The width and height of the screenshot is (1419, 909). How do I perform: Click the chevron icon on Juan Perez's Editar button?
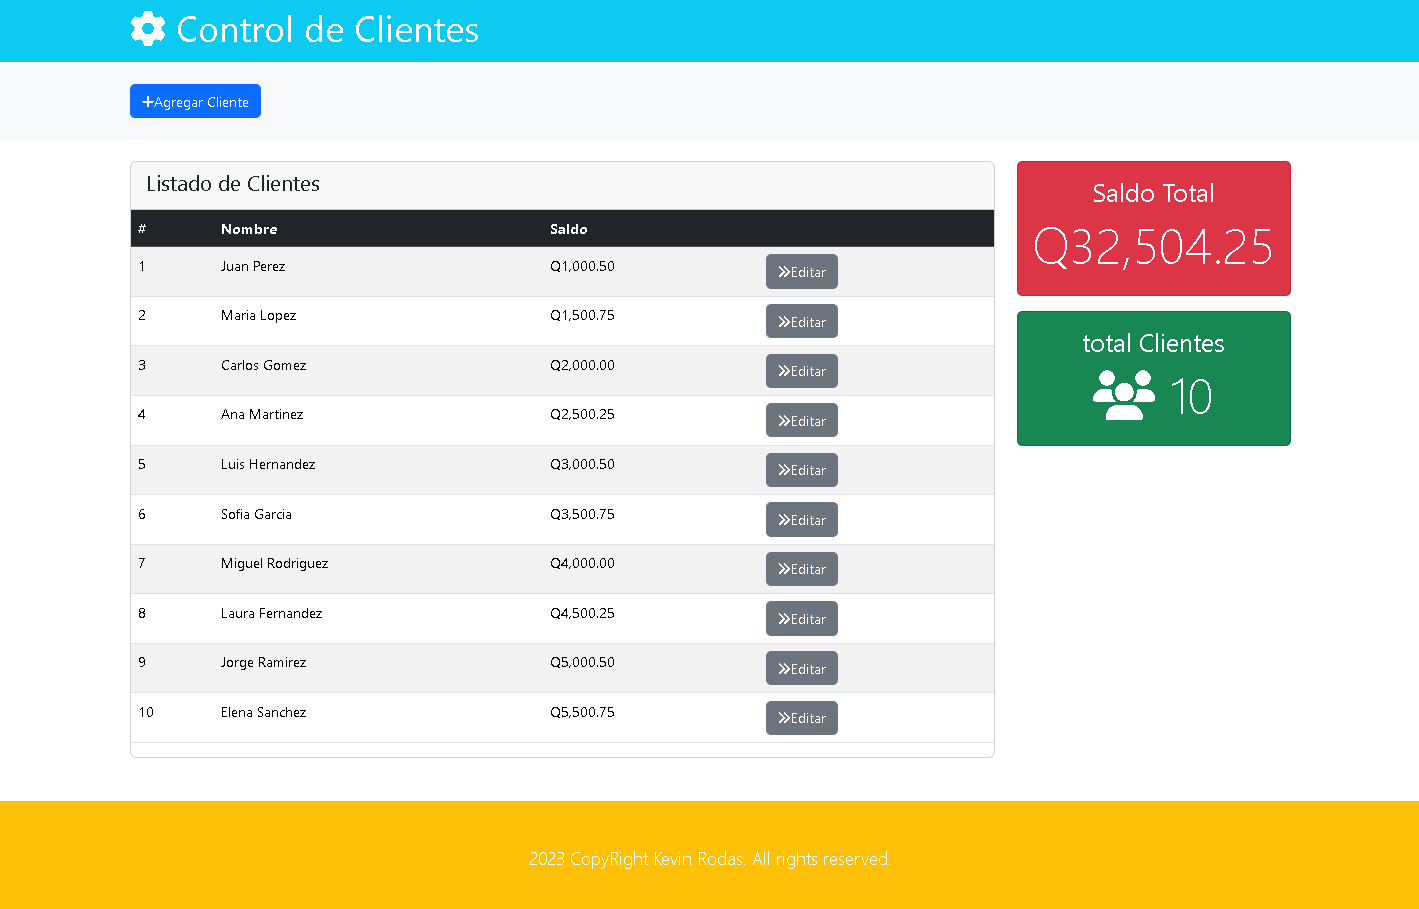784,271
